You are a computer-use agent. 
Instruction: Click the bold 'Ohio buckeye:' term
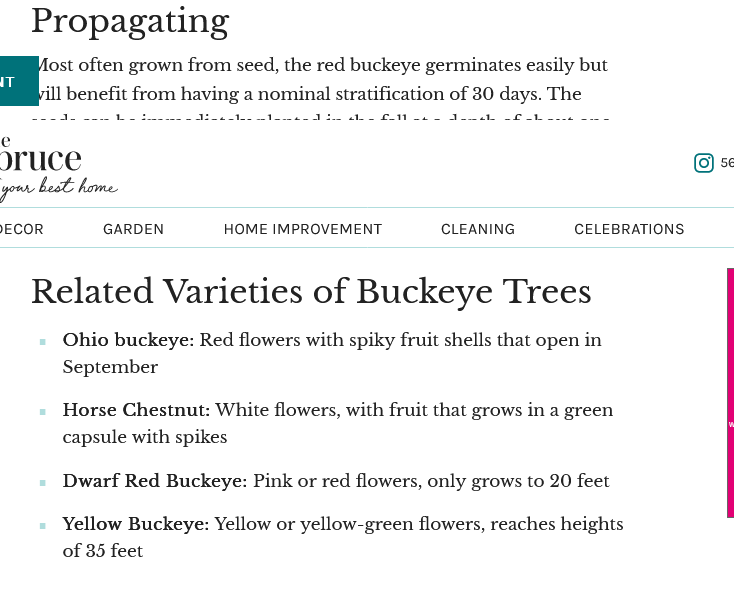click(128, 340)
